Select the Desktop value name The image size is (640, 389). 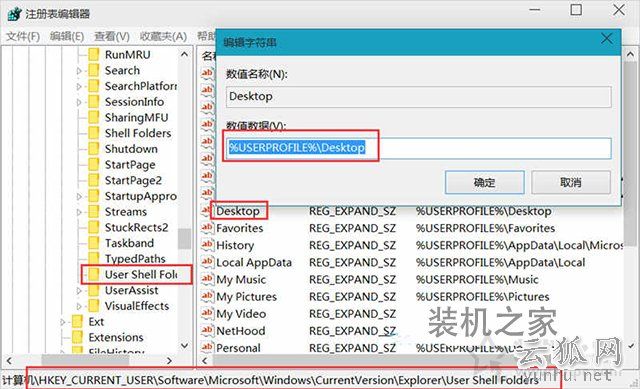[x=238, y=211]
